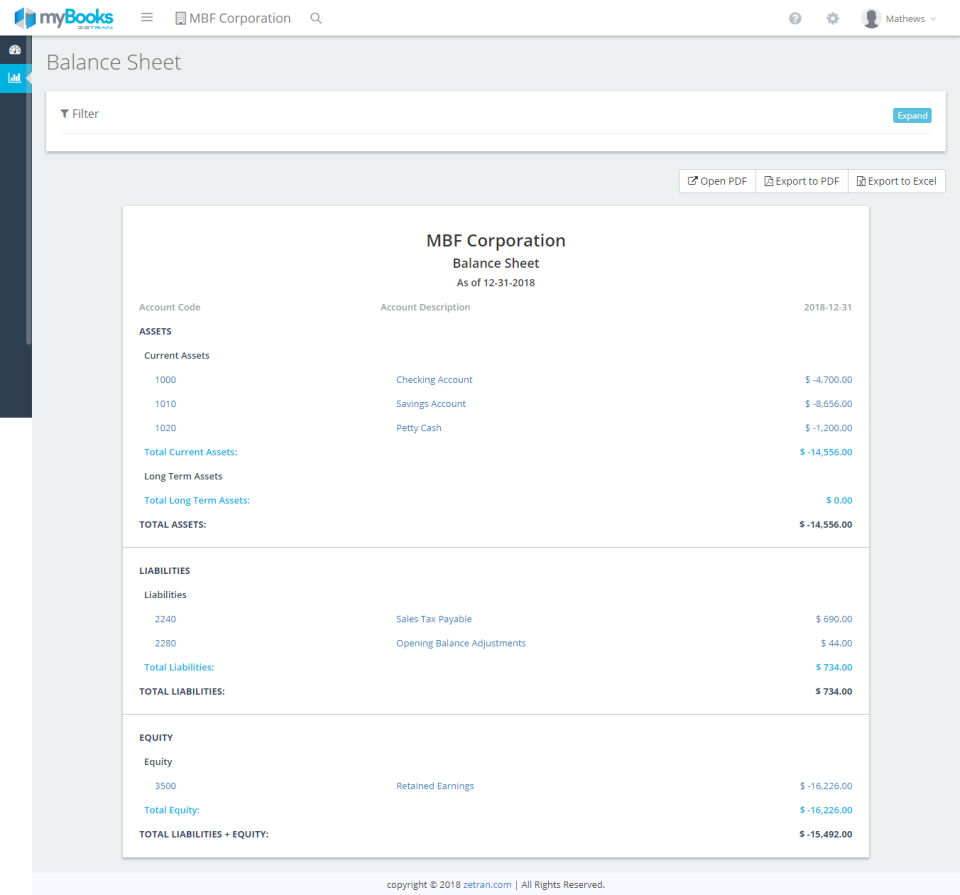This screenshot has height=895, width=960.
Task: Open account code 1020
Action: click(x=165, y=428)
